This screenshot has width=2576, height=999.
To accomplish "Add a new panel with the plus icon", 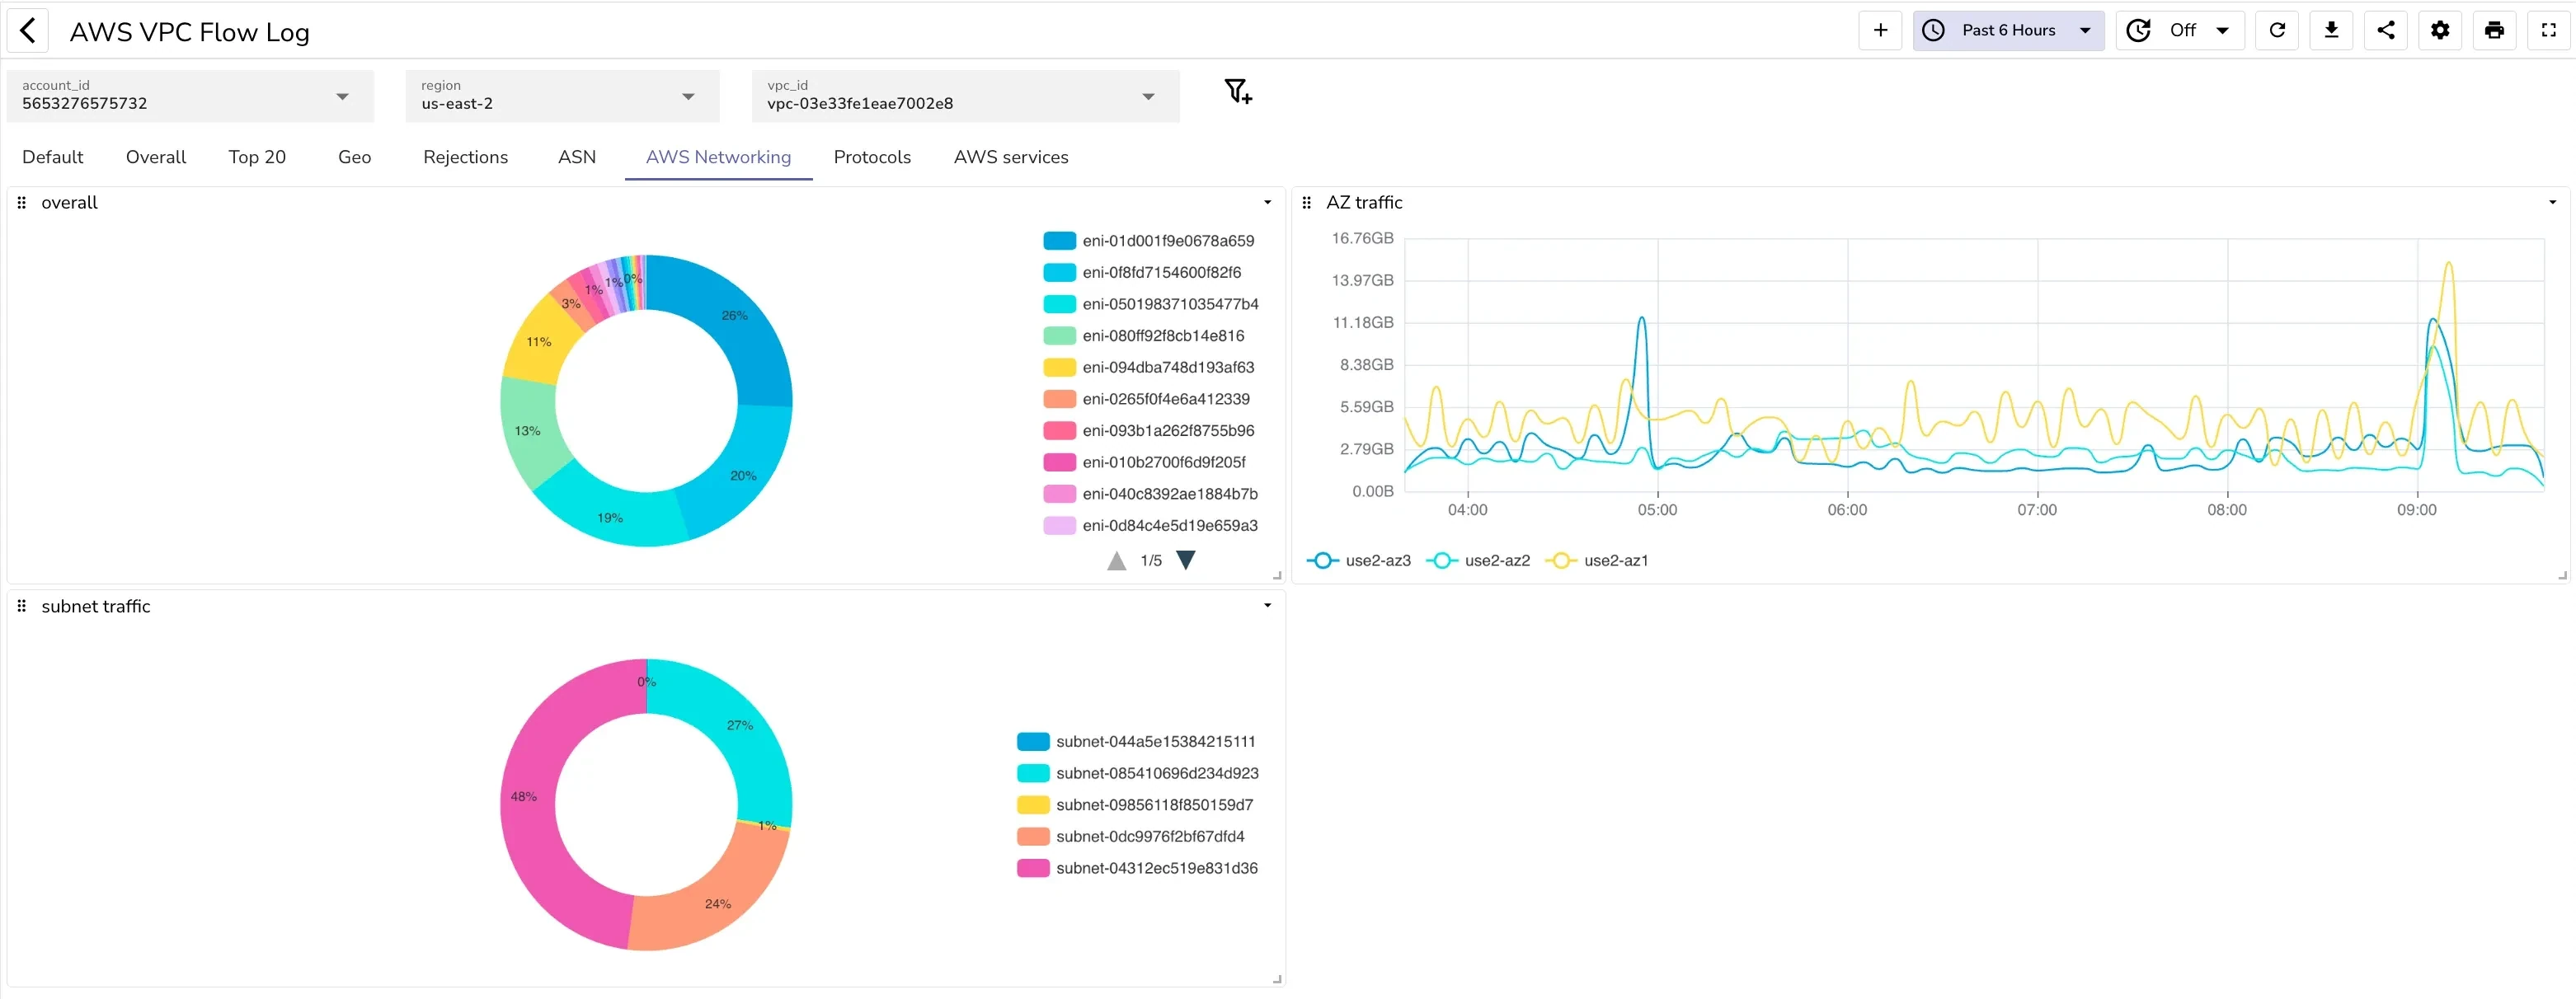I will point(1880,30).
